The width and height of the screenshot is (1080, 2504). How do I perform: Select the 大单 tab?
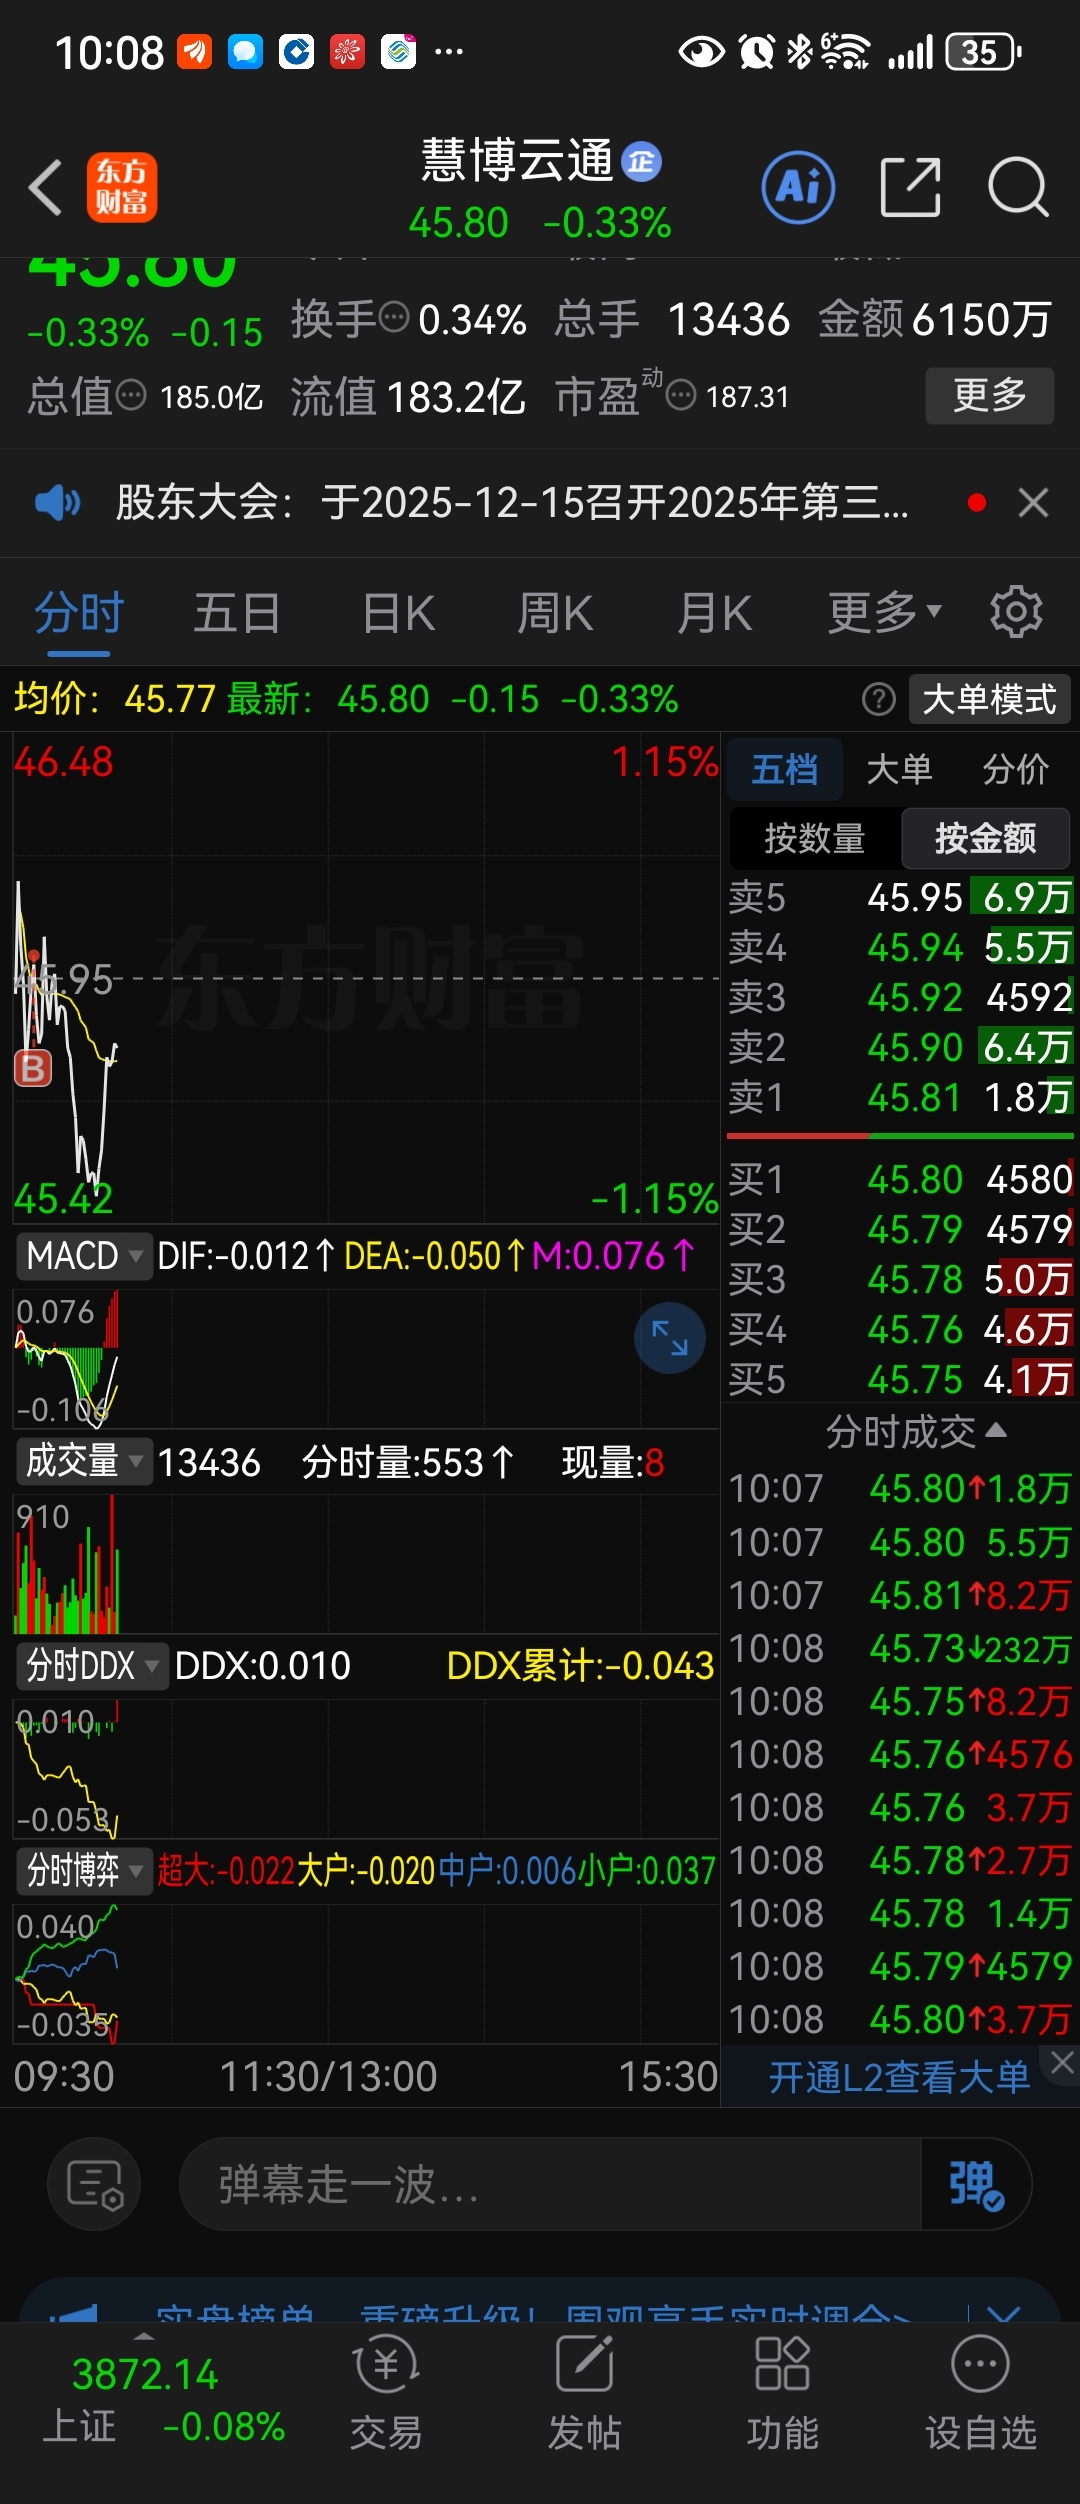coord(899,769)
